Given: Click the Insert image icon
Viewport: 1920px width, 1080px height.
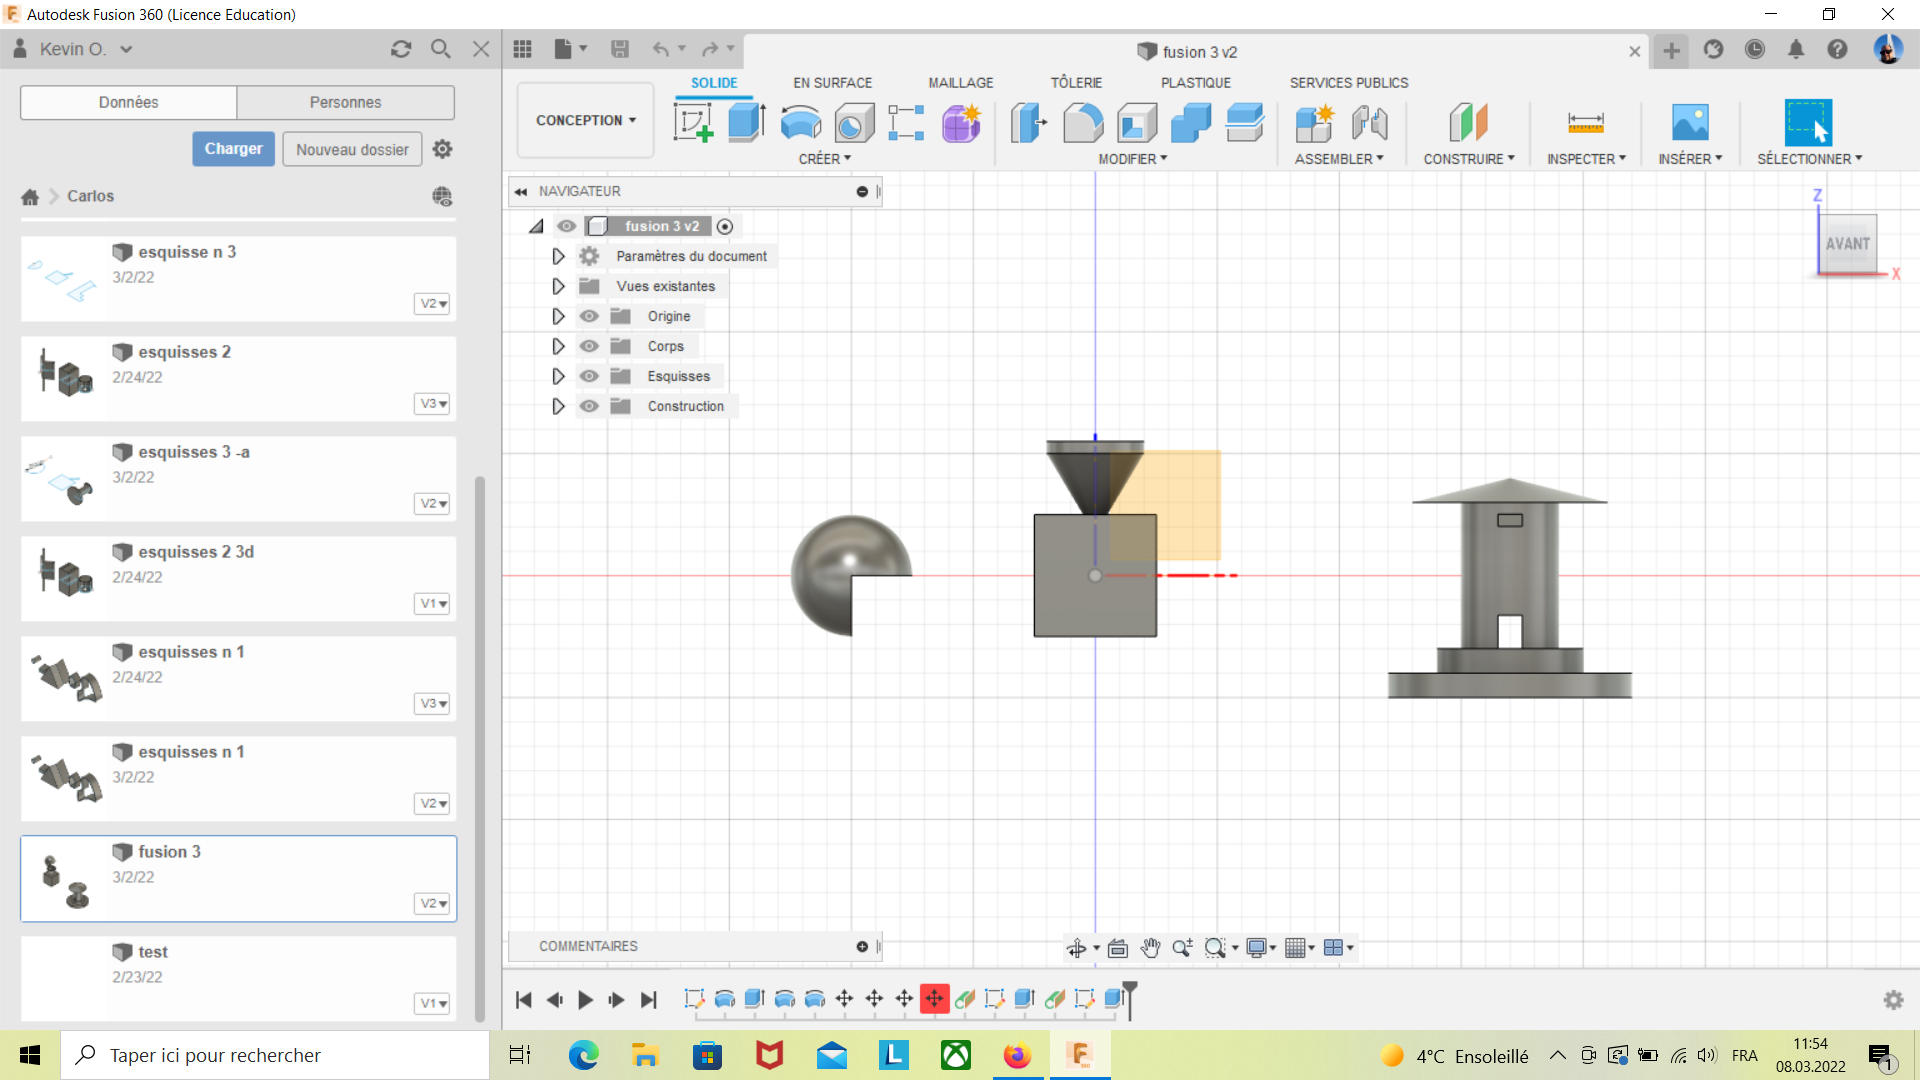Looking at the screenshot, I should pos(1690,123).
